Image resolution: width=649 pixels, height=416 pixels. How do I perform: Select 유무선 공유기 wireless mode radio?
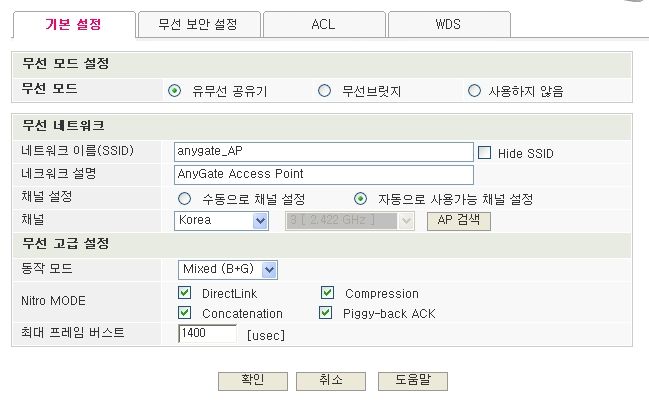[175, 91]
